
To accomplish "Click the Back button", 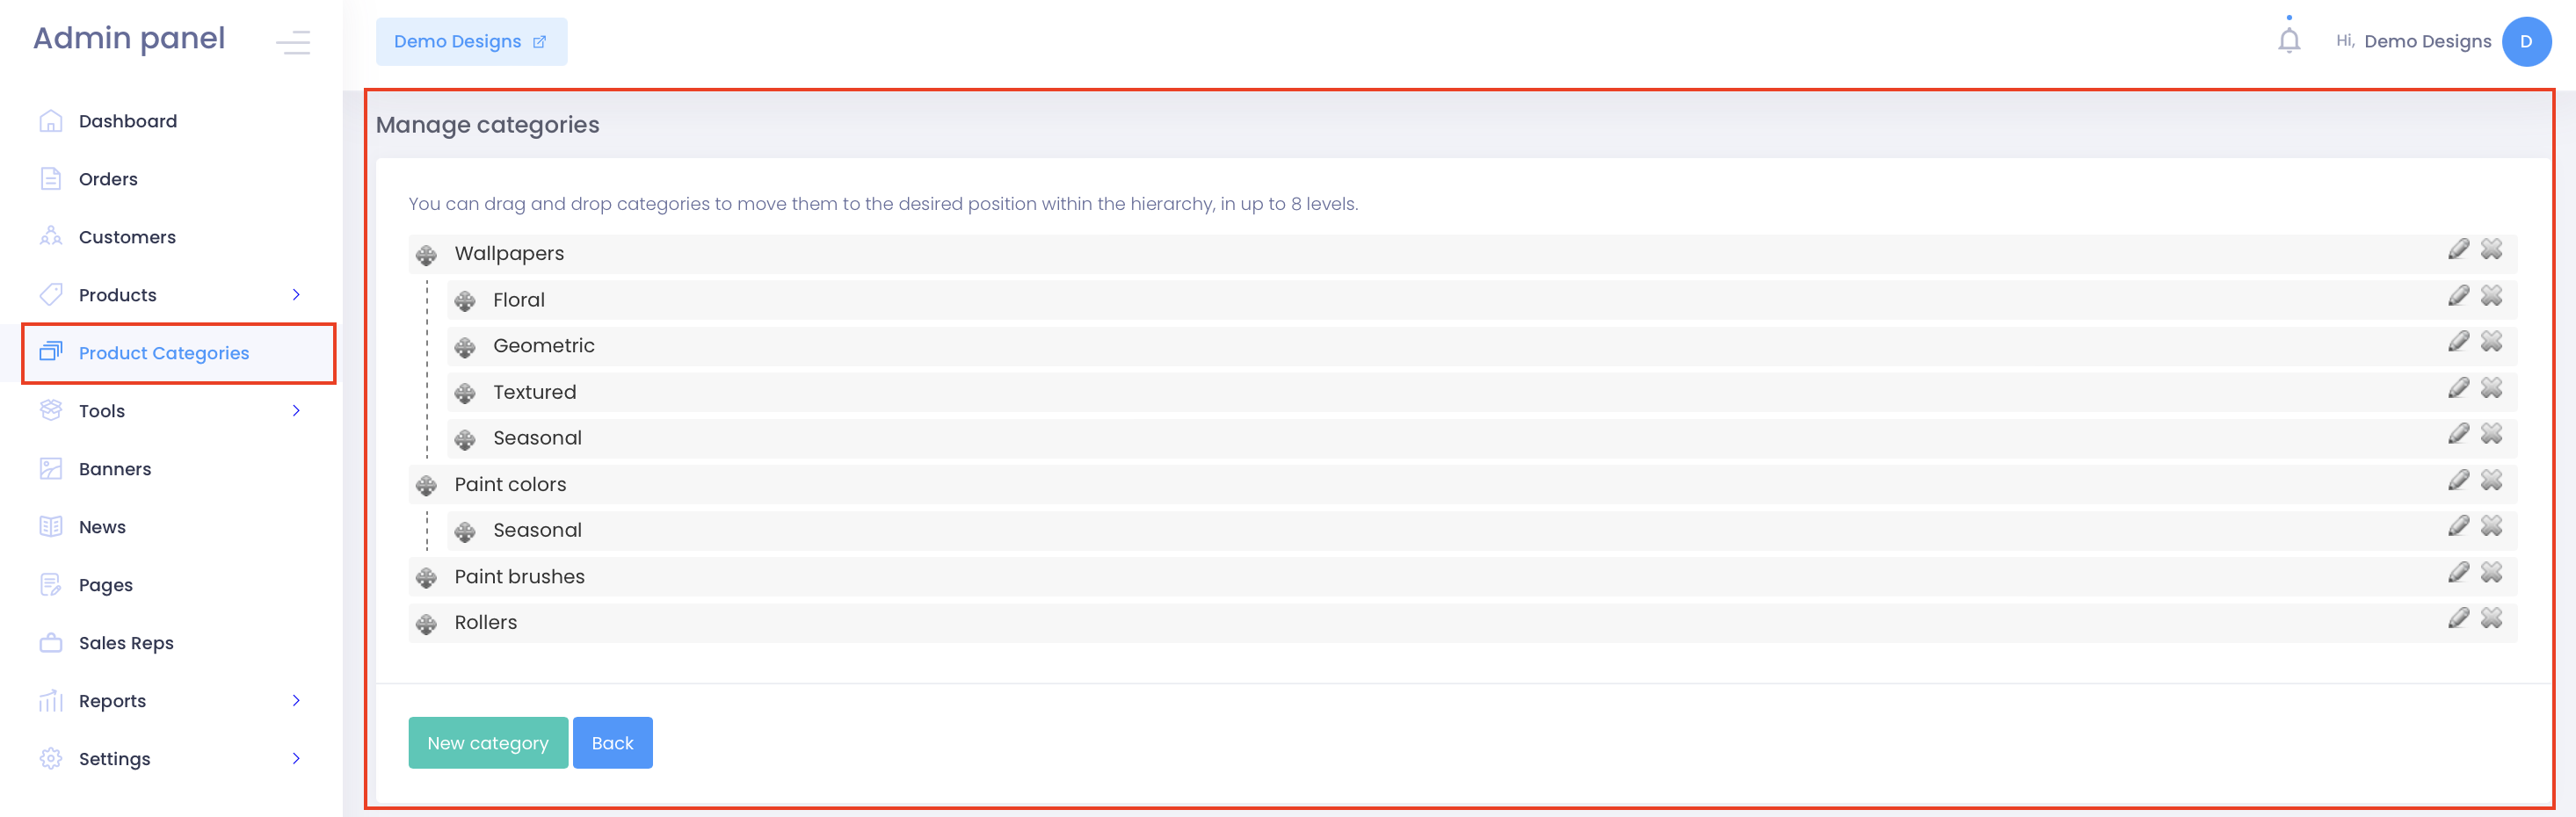I will coord(612,742).
